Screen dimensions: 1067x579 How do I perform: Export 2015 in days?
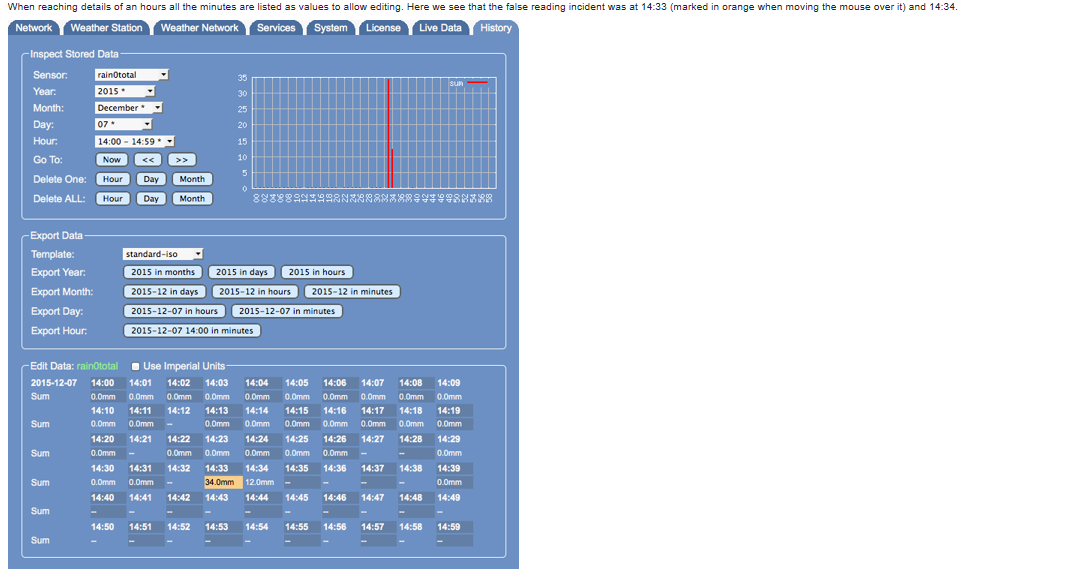tap(242, 272)
